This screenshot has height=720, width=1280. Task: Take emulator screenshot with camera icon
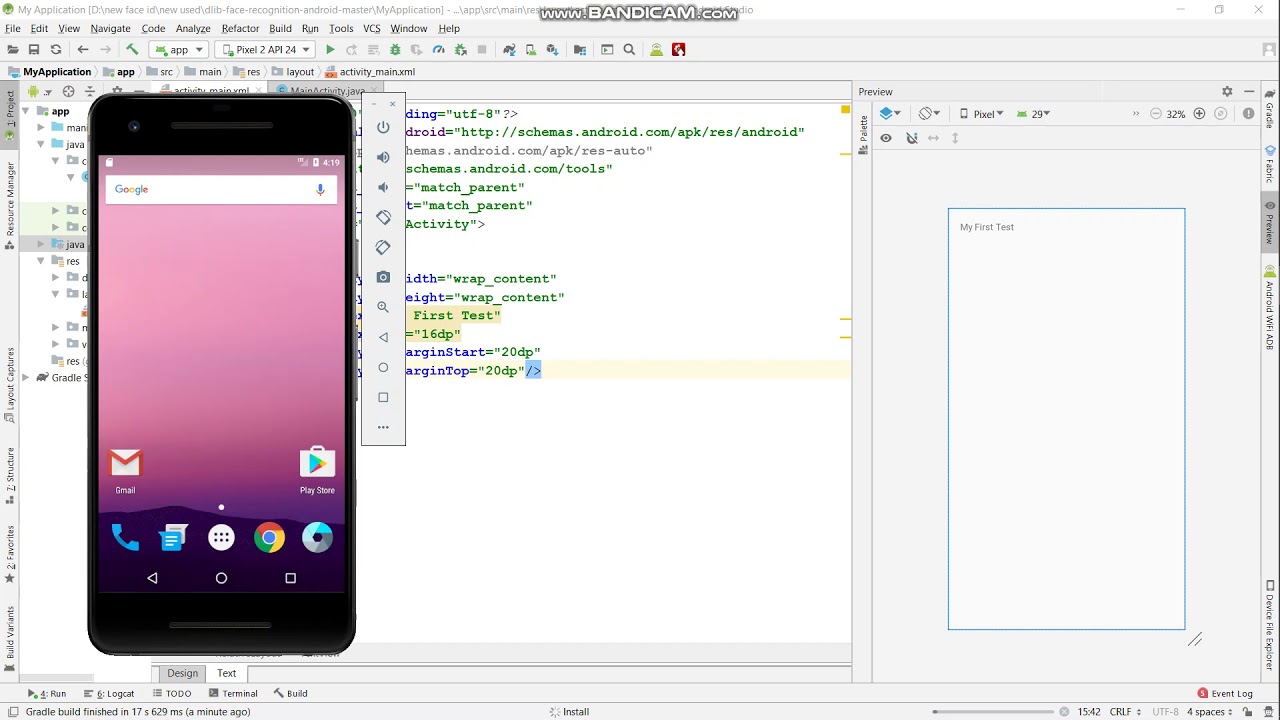coord(383,277)
